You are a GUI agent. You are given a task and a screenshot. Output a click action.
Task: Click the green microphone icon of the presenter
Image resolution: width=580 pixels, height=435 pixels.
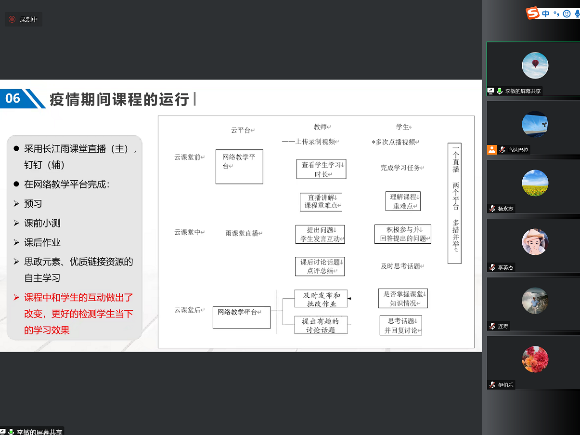point(499,91)
